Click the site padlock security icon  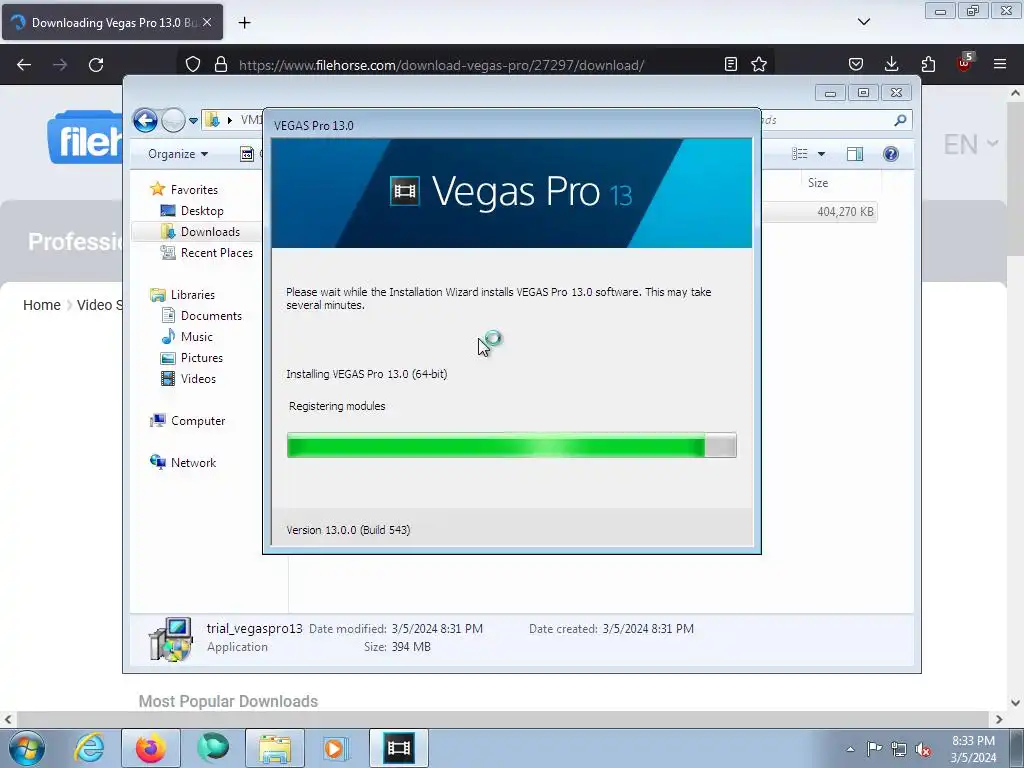tap(221, 65)
